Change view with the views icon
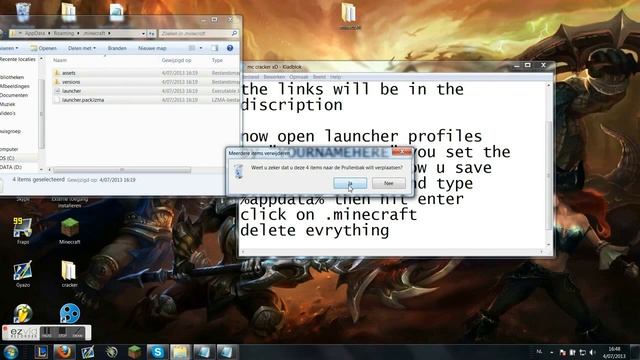Image resolution: width=640 pixels, height=360 pixels. [192, 48]
